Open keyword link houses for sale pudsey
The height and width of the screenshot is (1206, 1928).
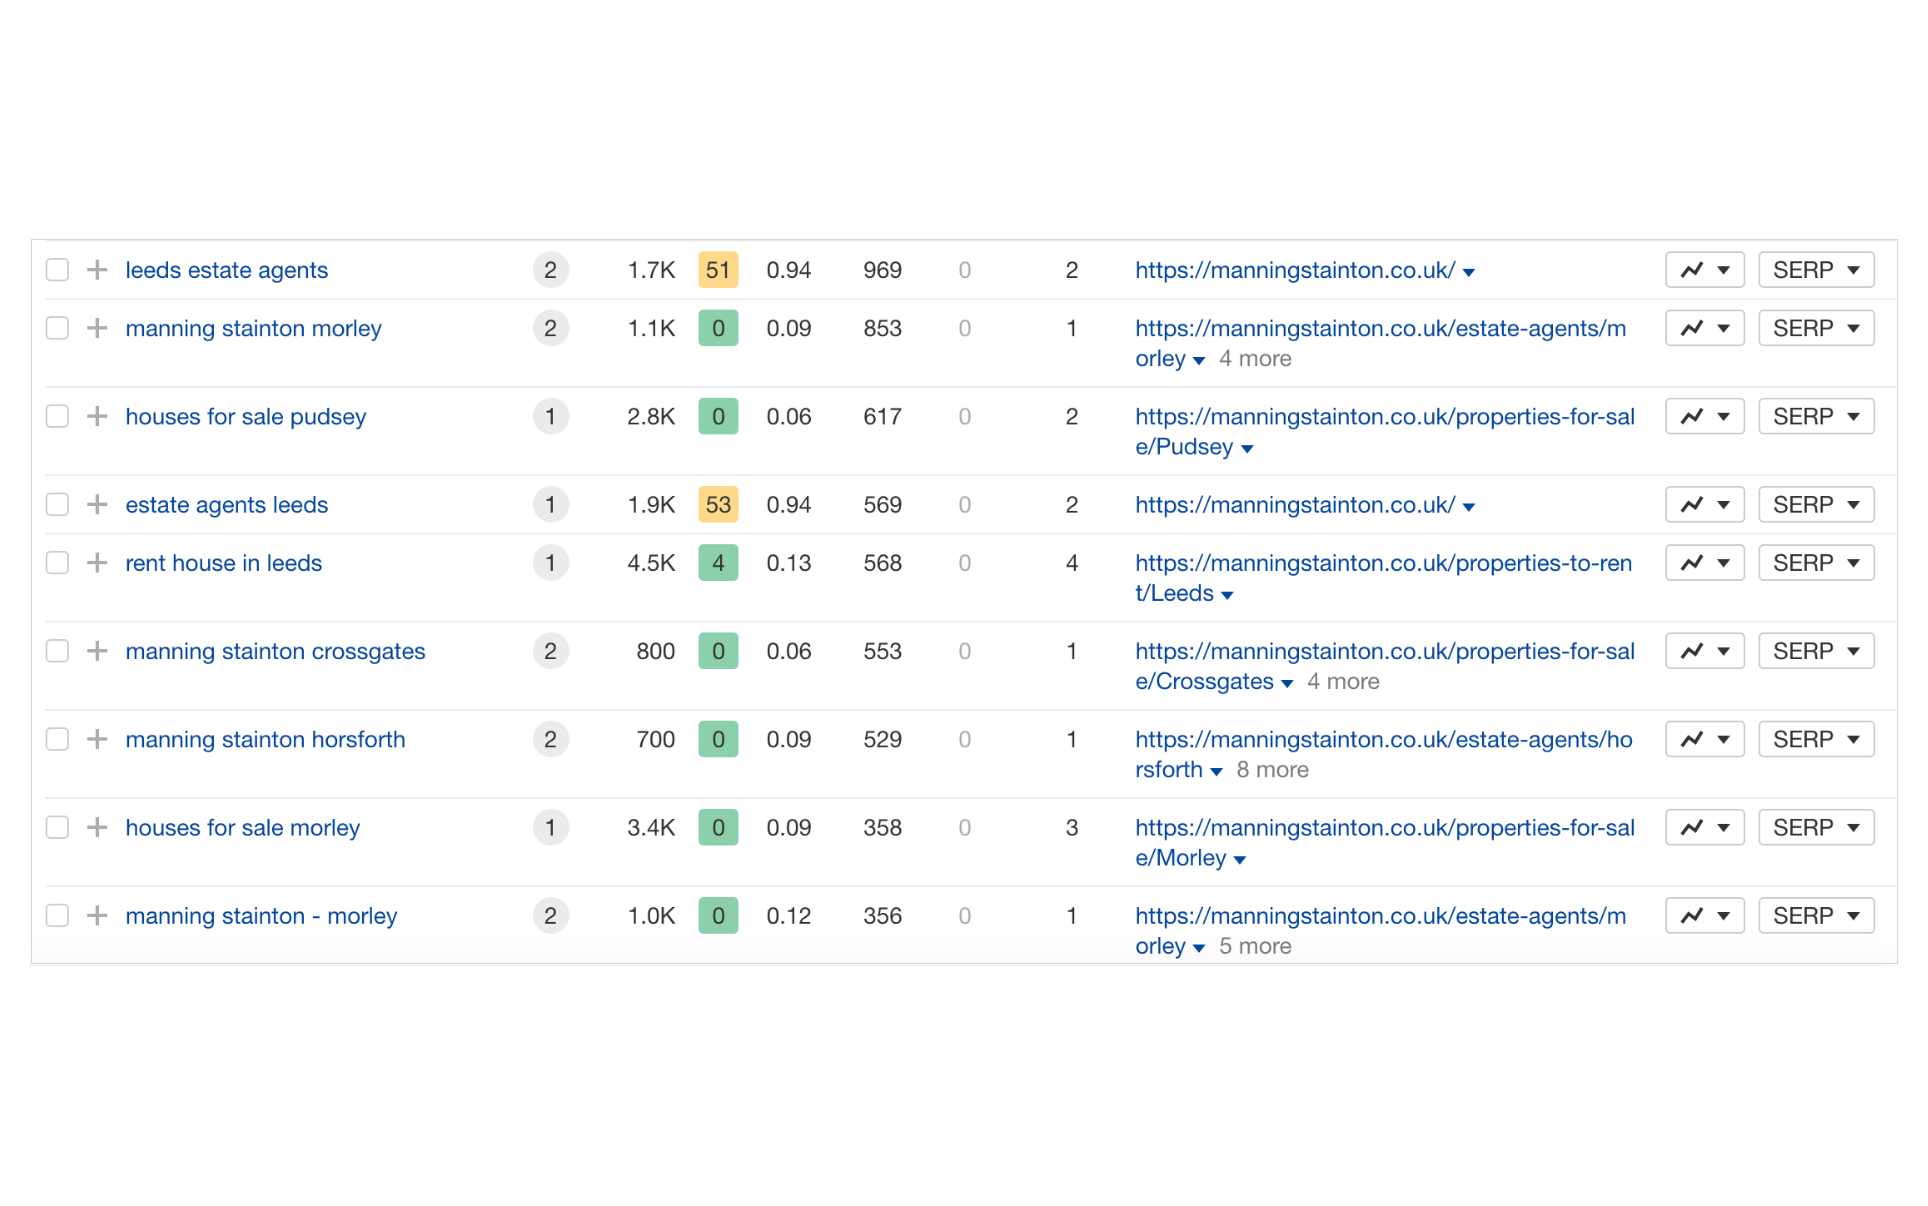tap(246, 417)
